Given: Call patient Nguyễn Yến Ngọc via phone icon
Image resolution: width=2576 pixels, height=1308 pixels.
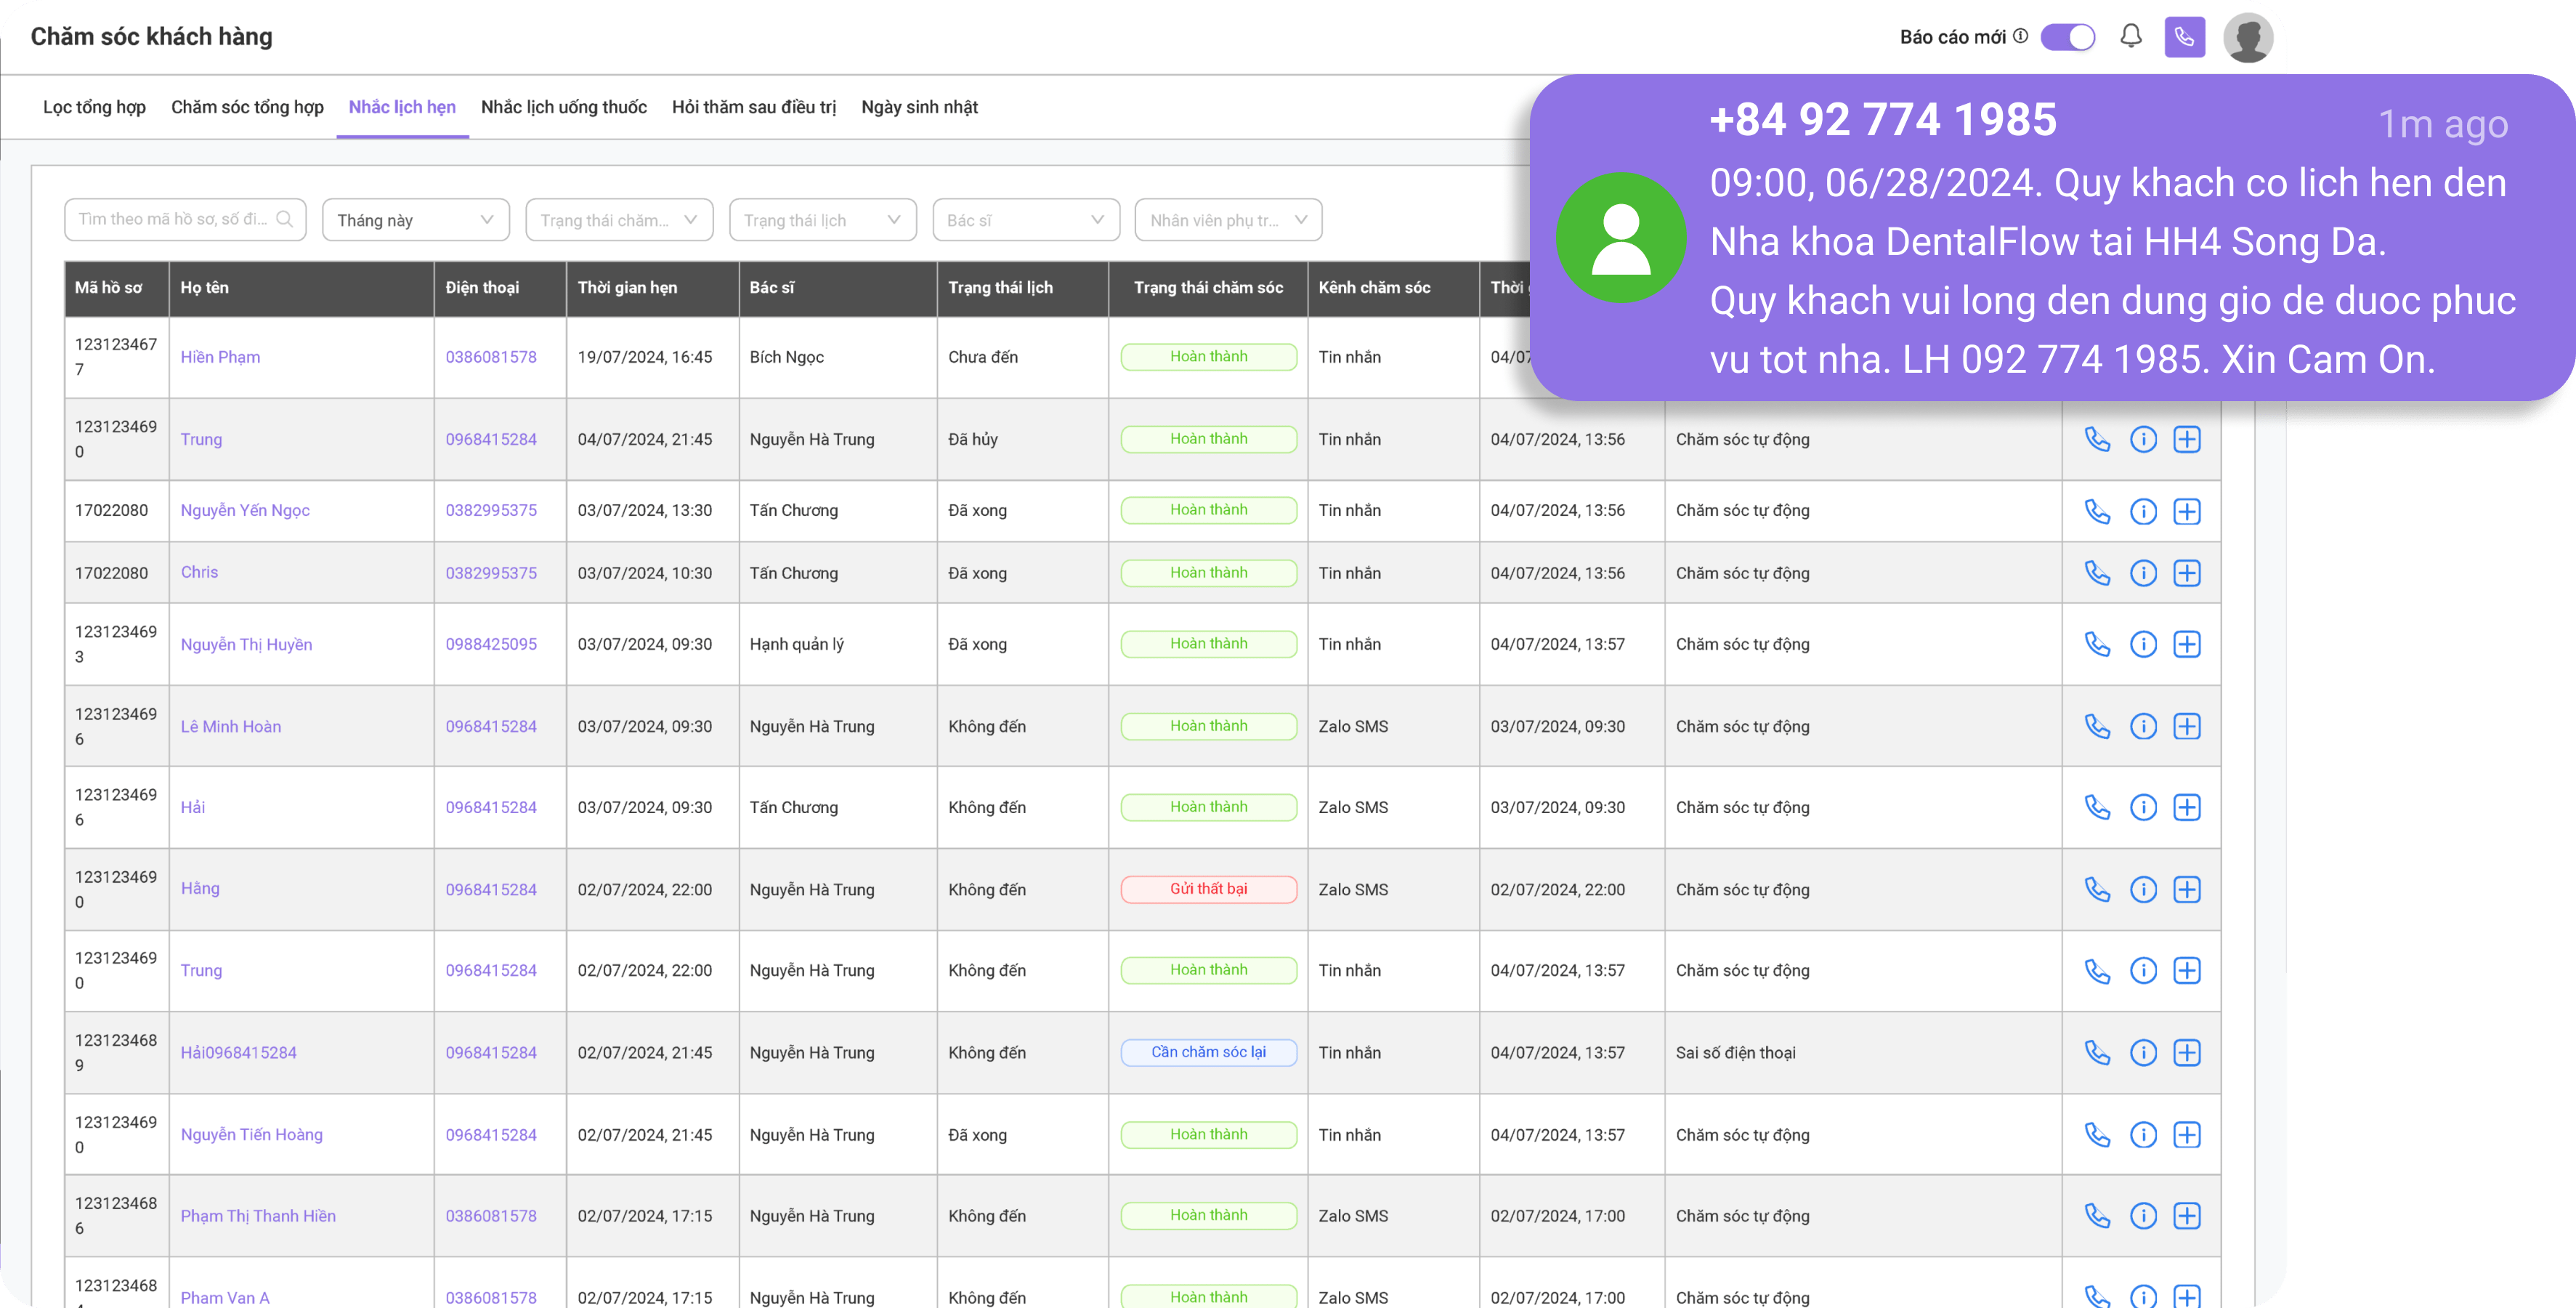Looking at the screenshot, I should tap(2097, 511).
